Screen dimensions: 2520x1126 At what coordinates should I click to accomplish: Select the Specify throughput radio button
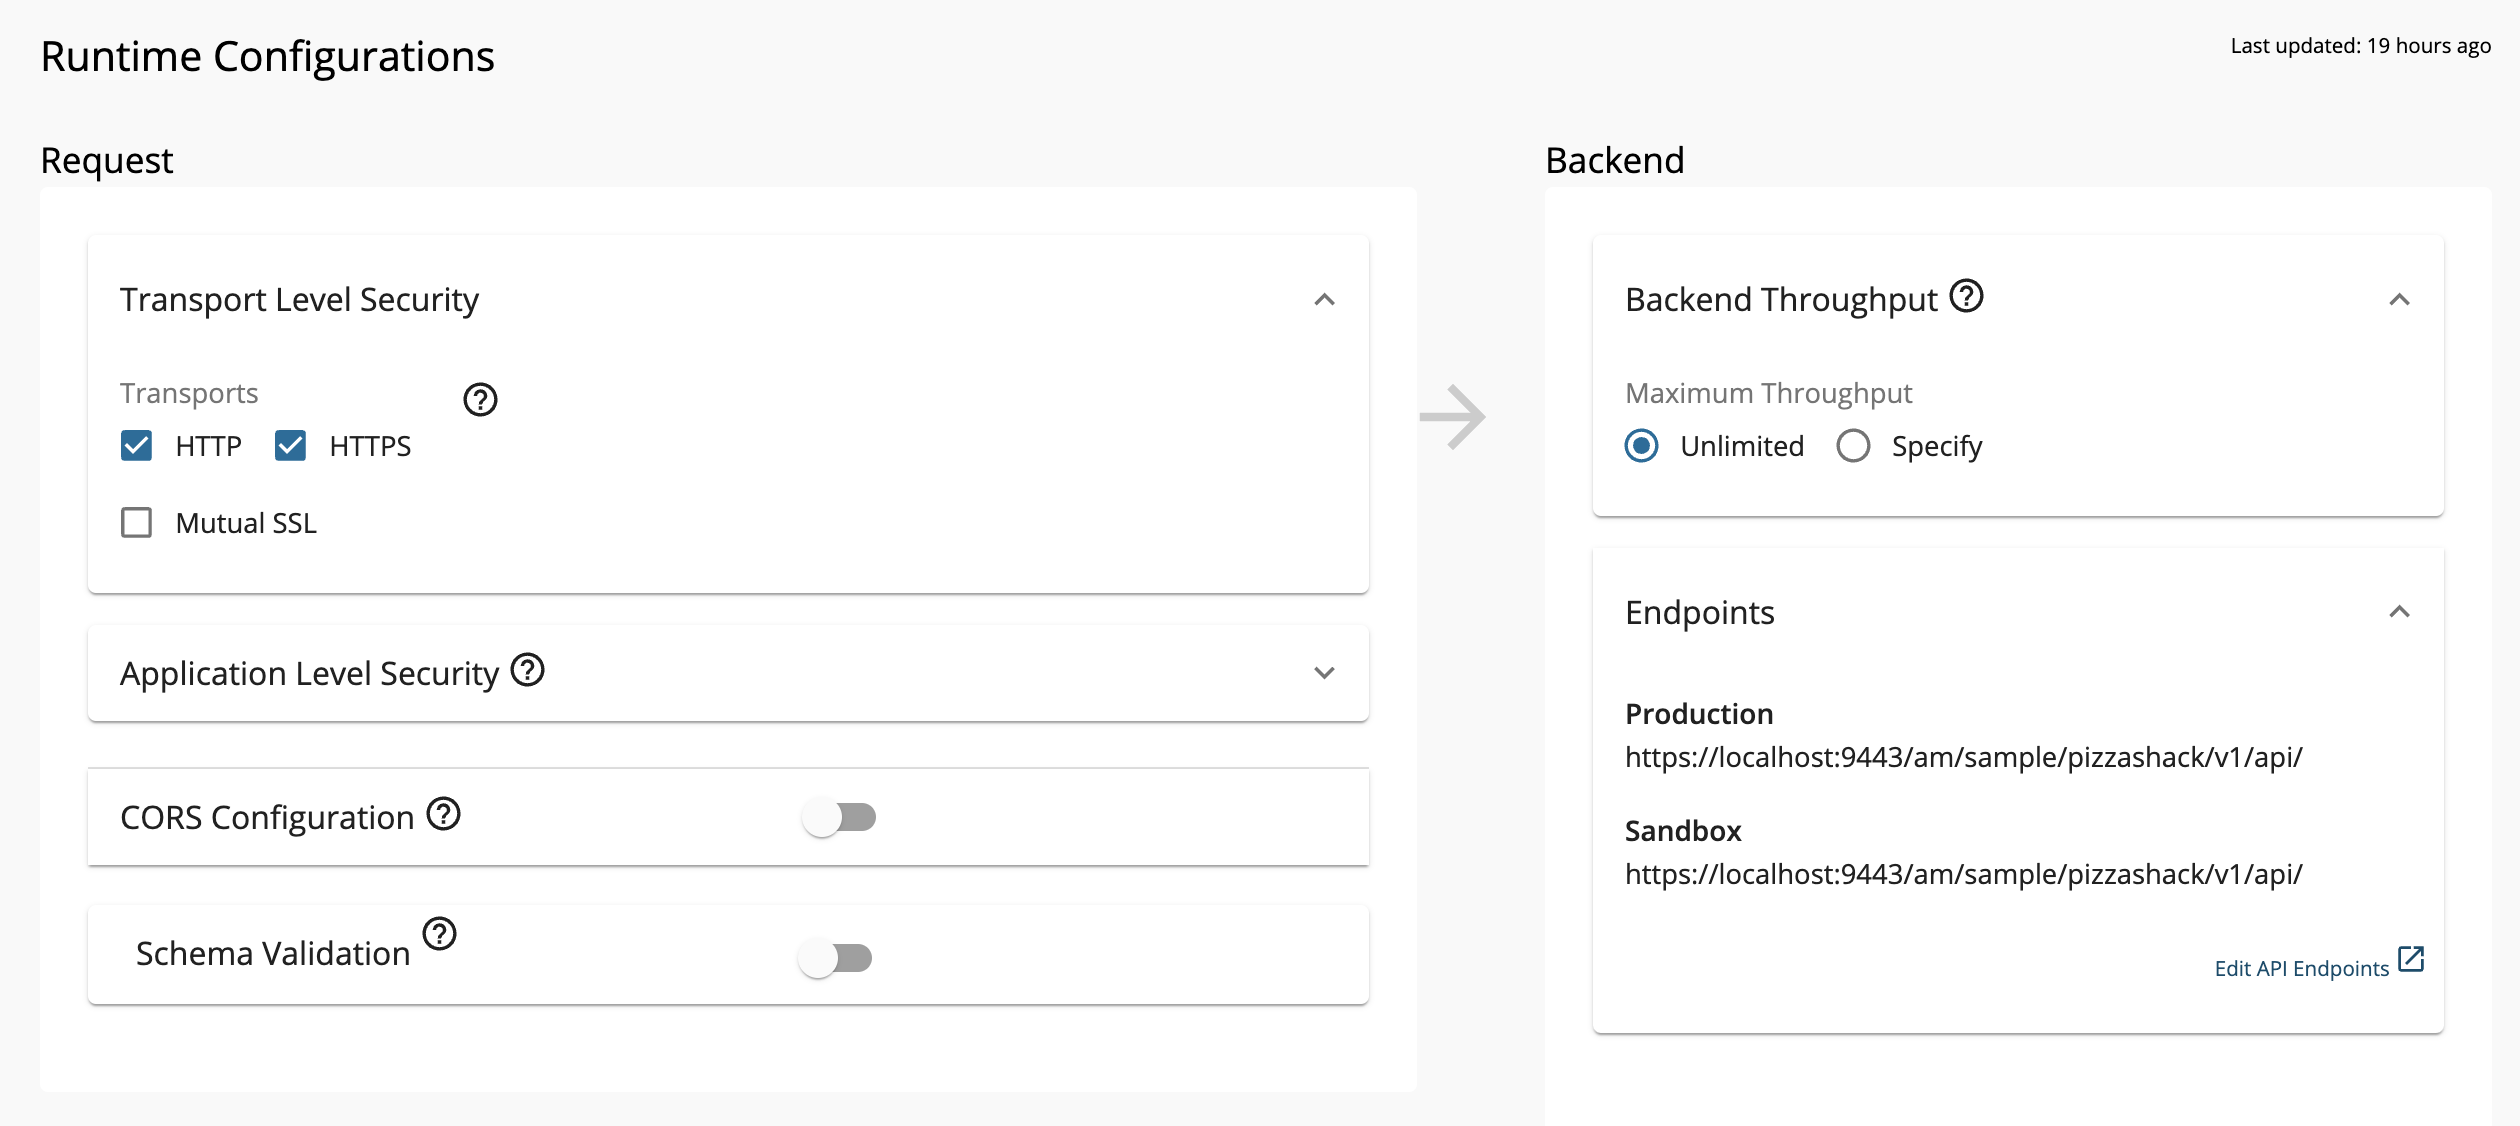coord(1853,446)
